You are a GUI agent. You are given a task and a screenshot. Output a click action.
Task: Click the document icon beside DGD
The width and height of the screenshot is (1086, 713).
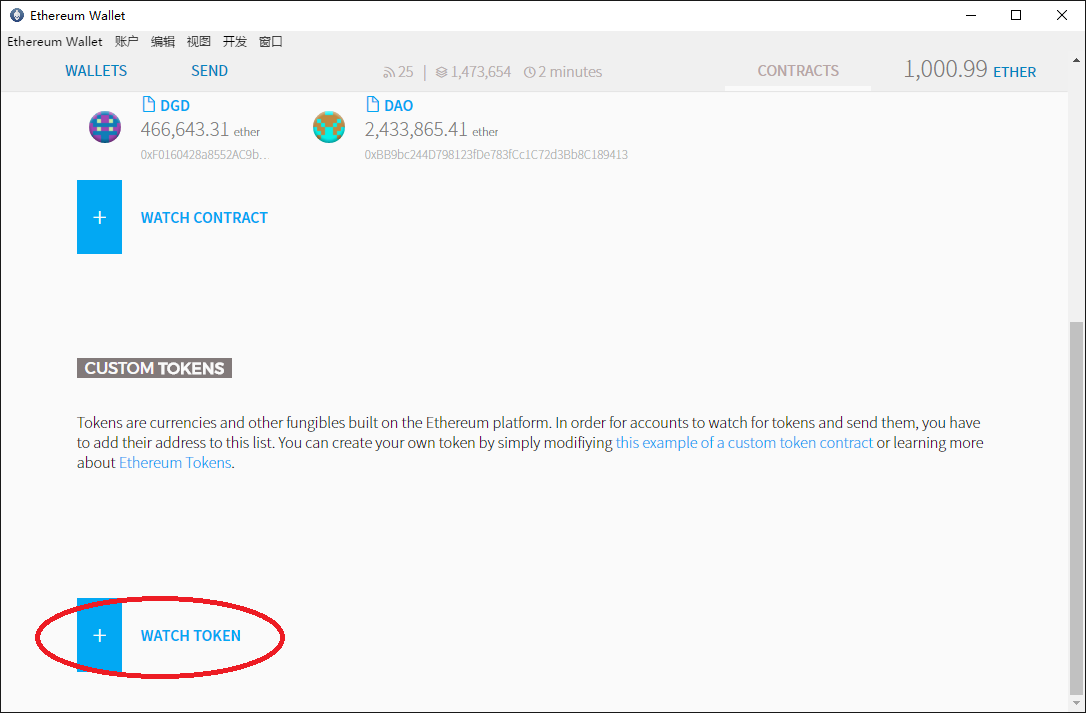click(x=148, y=105)
